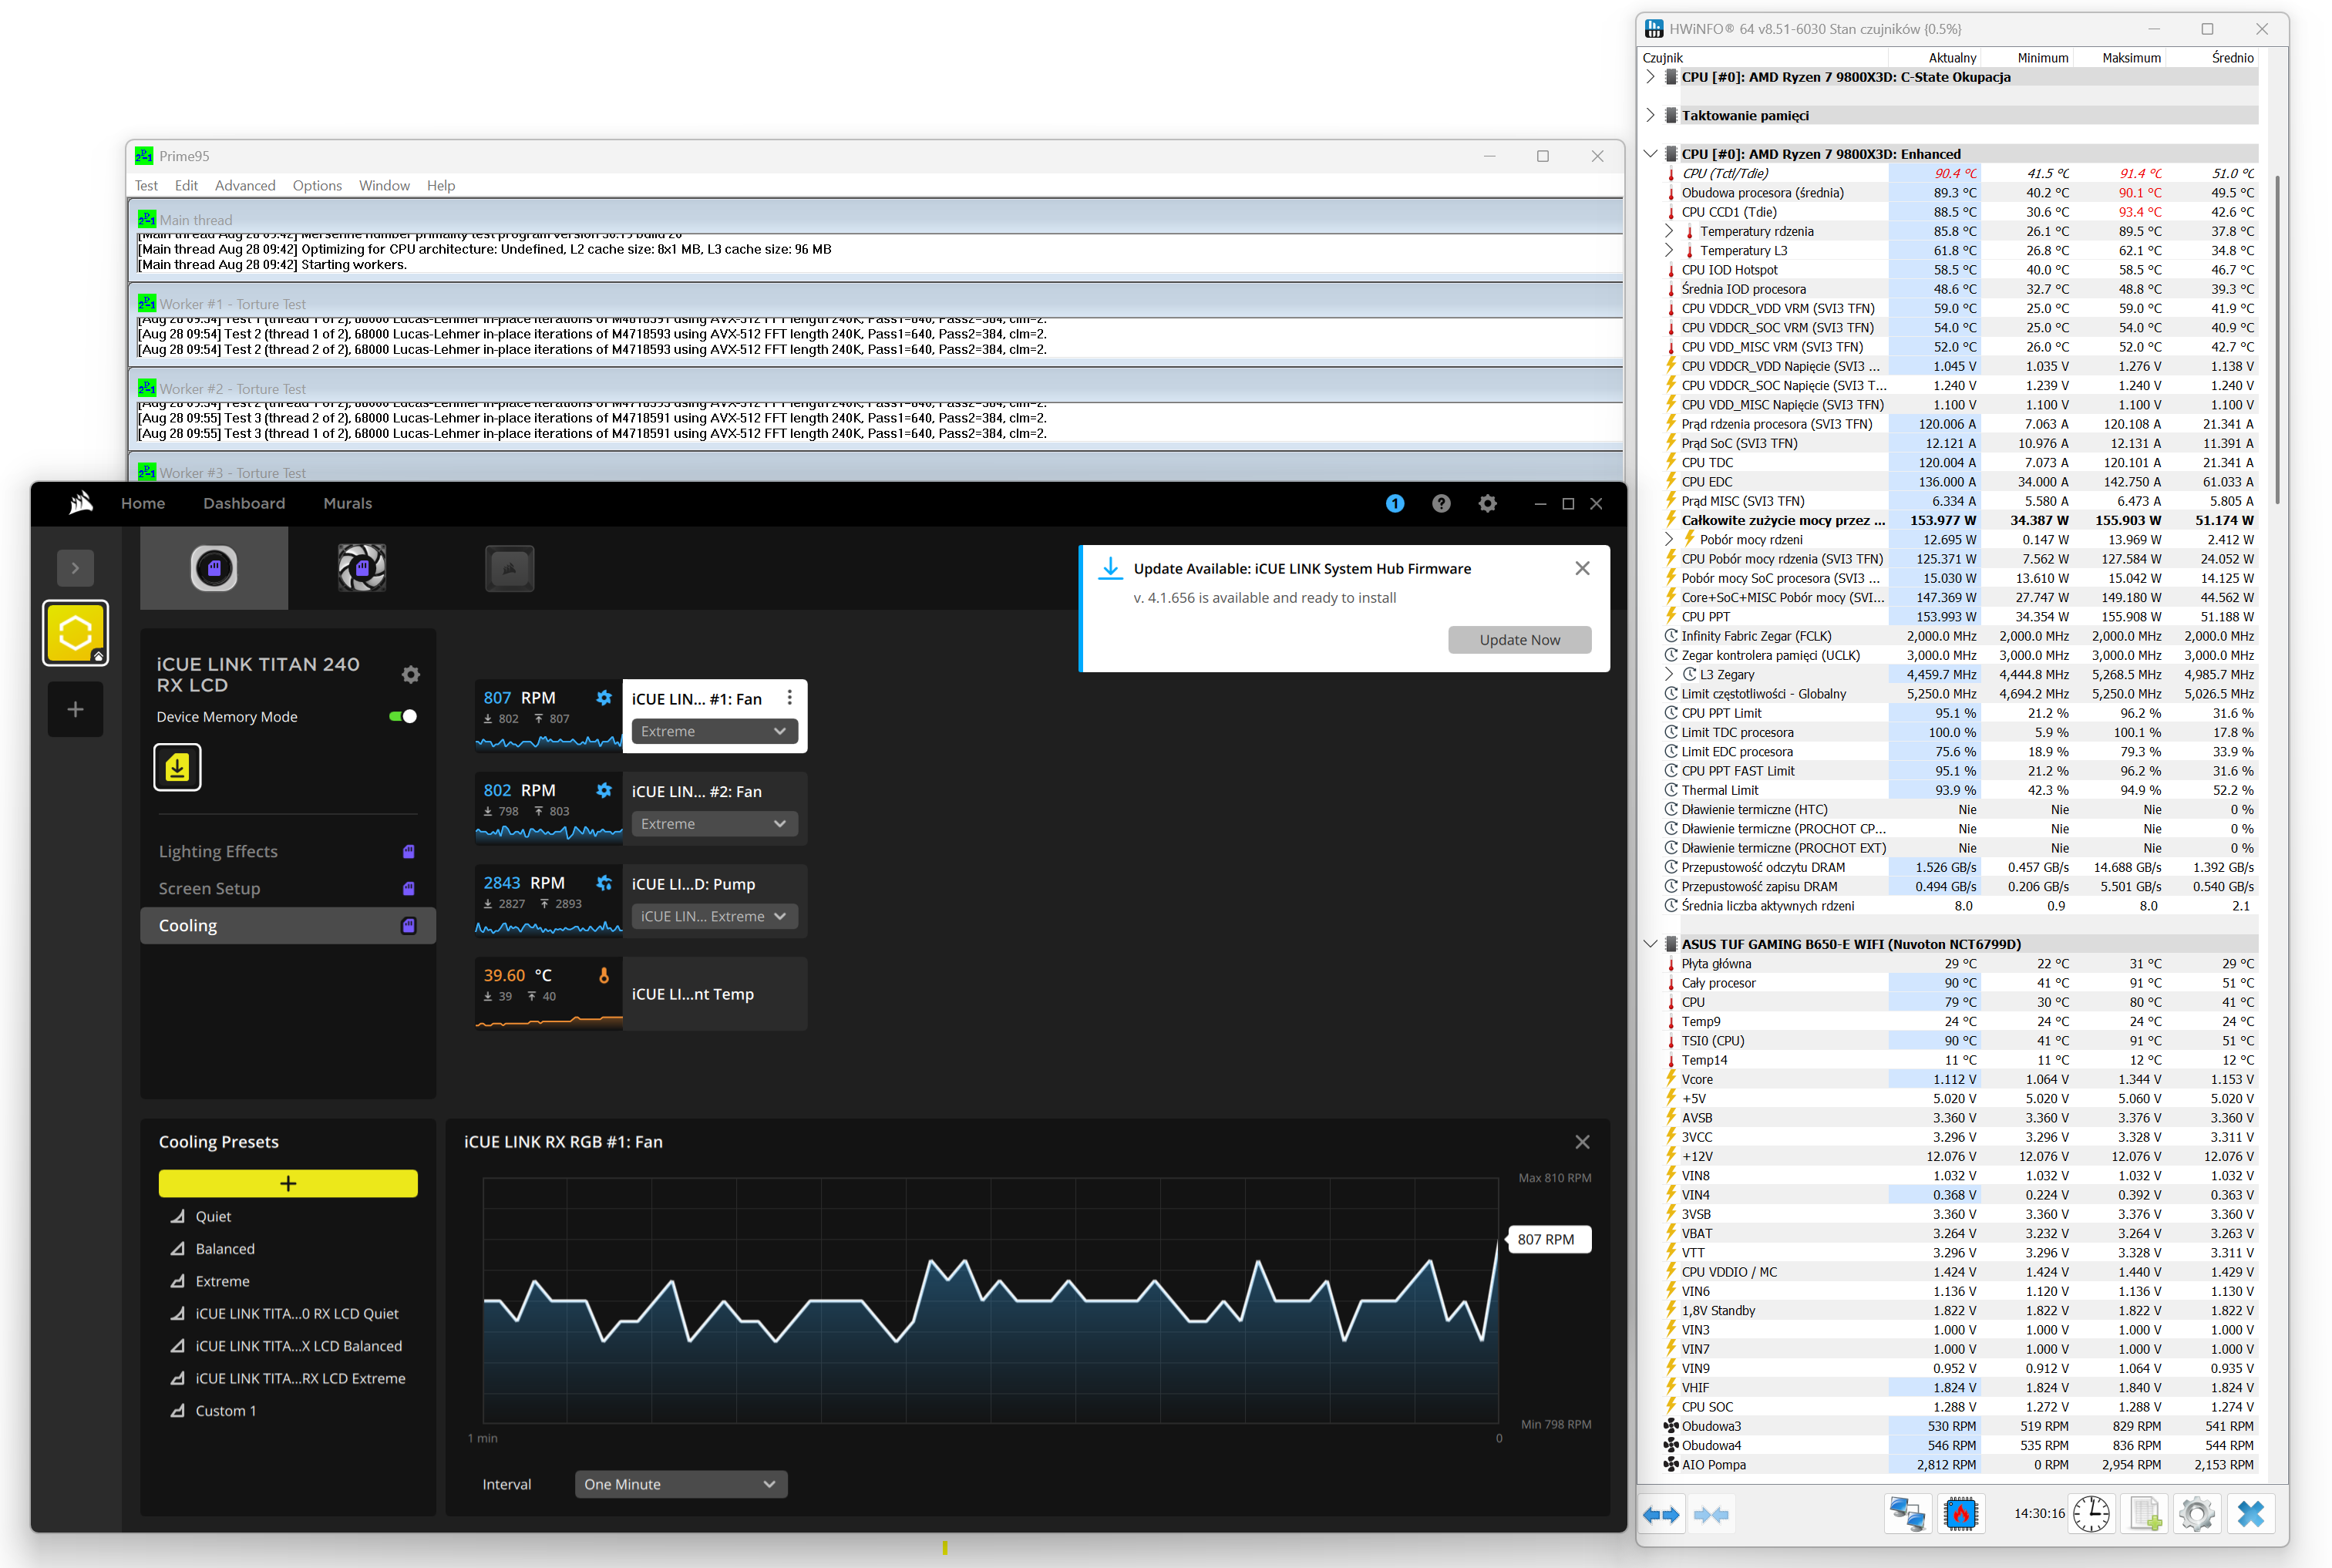Open Lighting Effects section in iCUE
Viewport: 2332px width, 1568px height.
[288, 851]
